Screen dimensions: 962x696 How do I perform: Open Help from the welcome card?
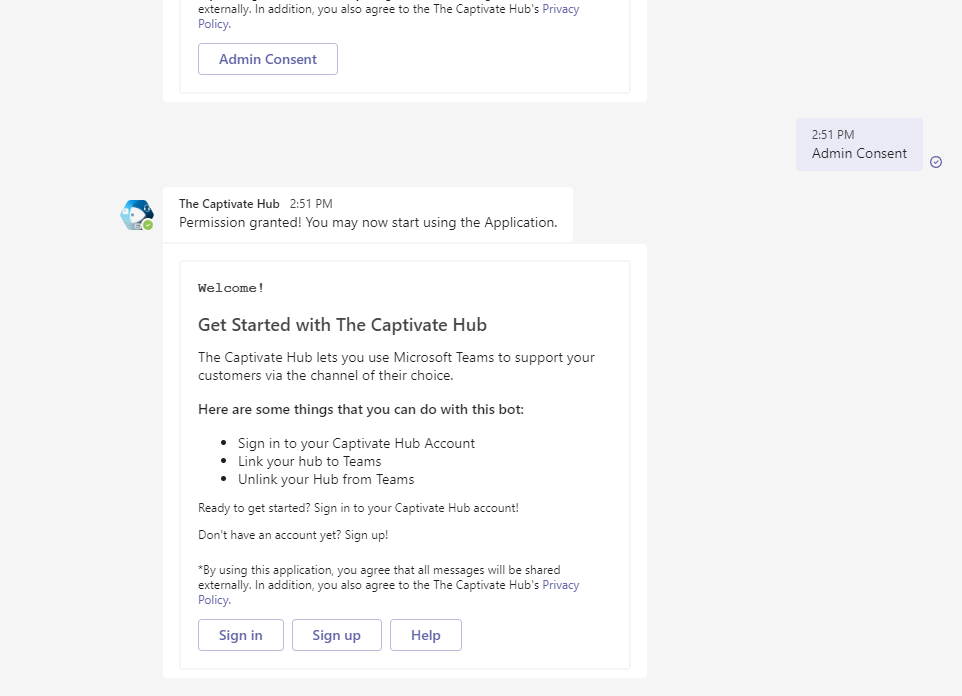point(425,635)
